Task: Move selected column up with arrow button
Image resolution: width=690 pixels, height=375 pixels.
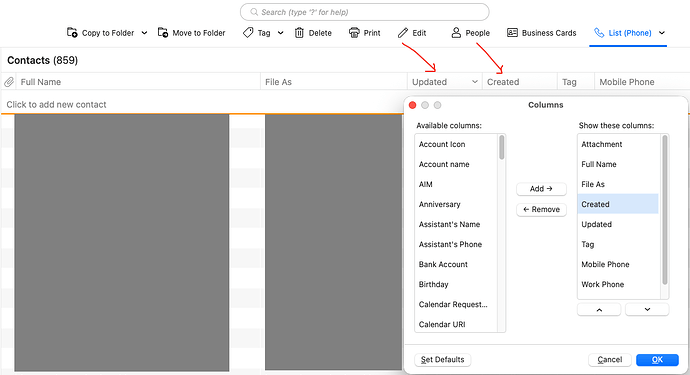Action: click(599, 309)
